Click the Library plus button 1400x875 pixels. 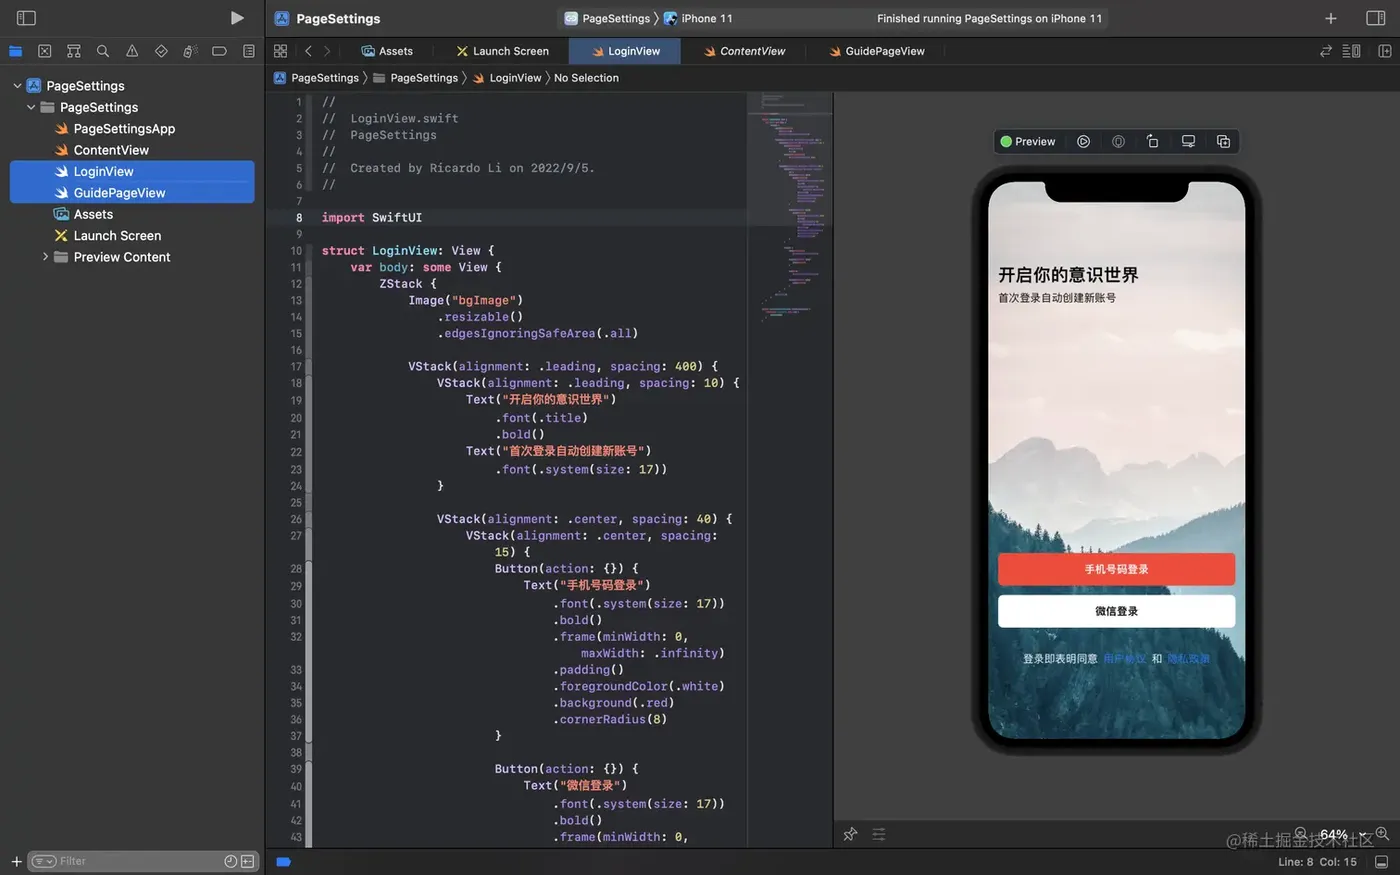[x=1331, y=18]
